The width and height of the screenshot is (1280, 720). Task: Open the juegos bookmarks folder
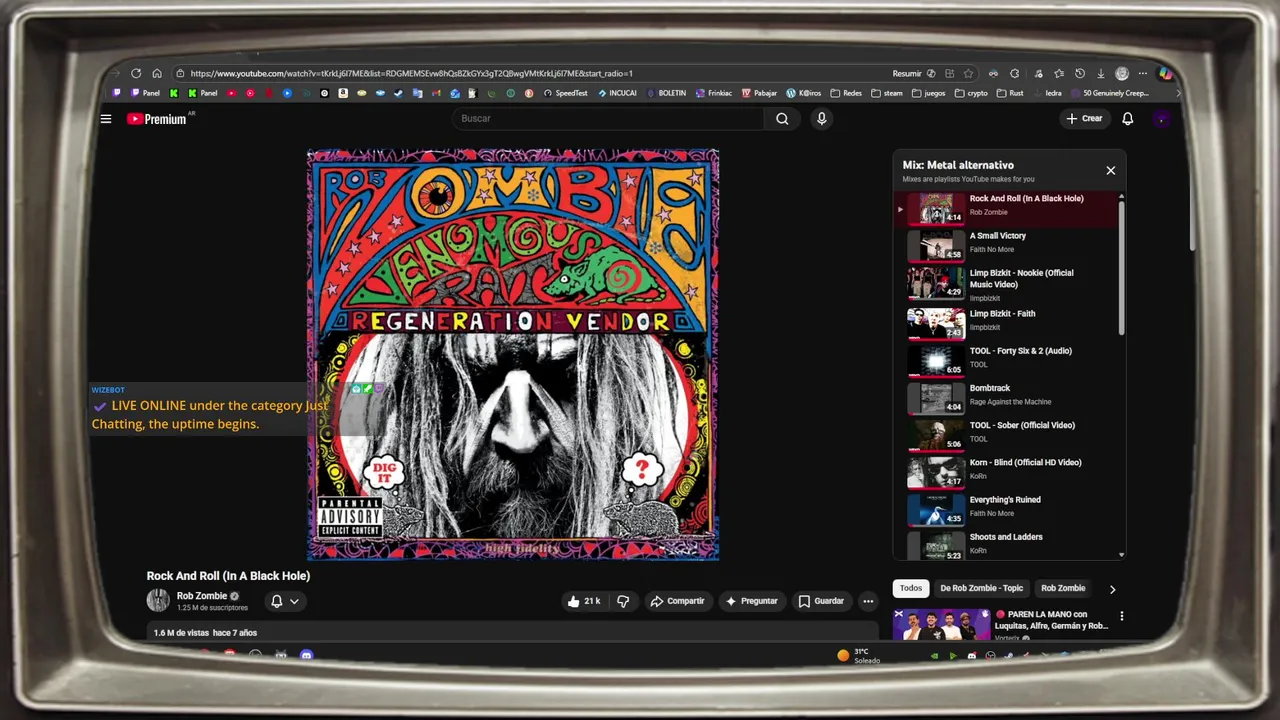[x=928, y=93]
